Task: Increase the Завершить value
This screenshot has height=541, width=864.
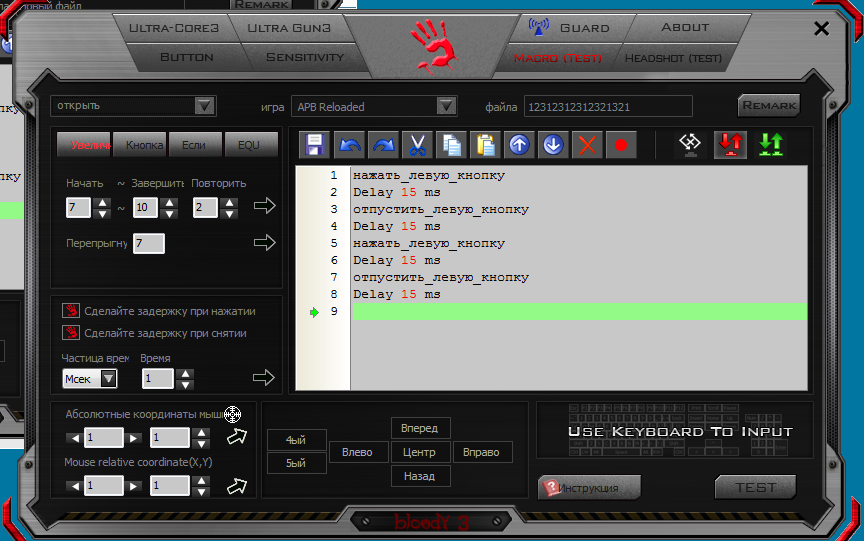Action: [x=169, y=202]
